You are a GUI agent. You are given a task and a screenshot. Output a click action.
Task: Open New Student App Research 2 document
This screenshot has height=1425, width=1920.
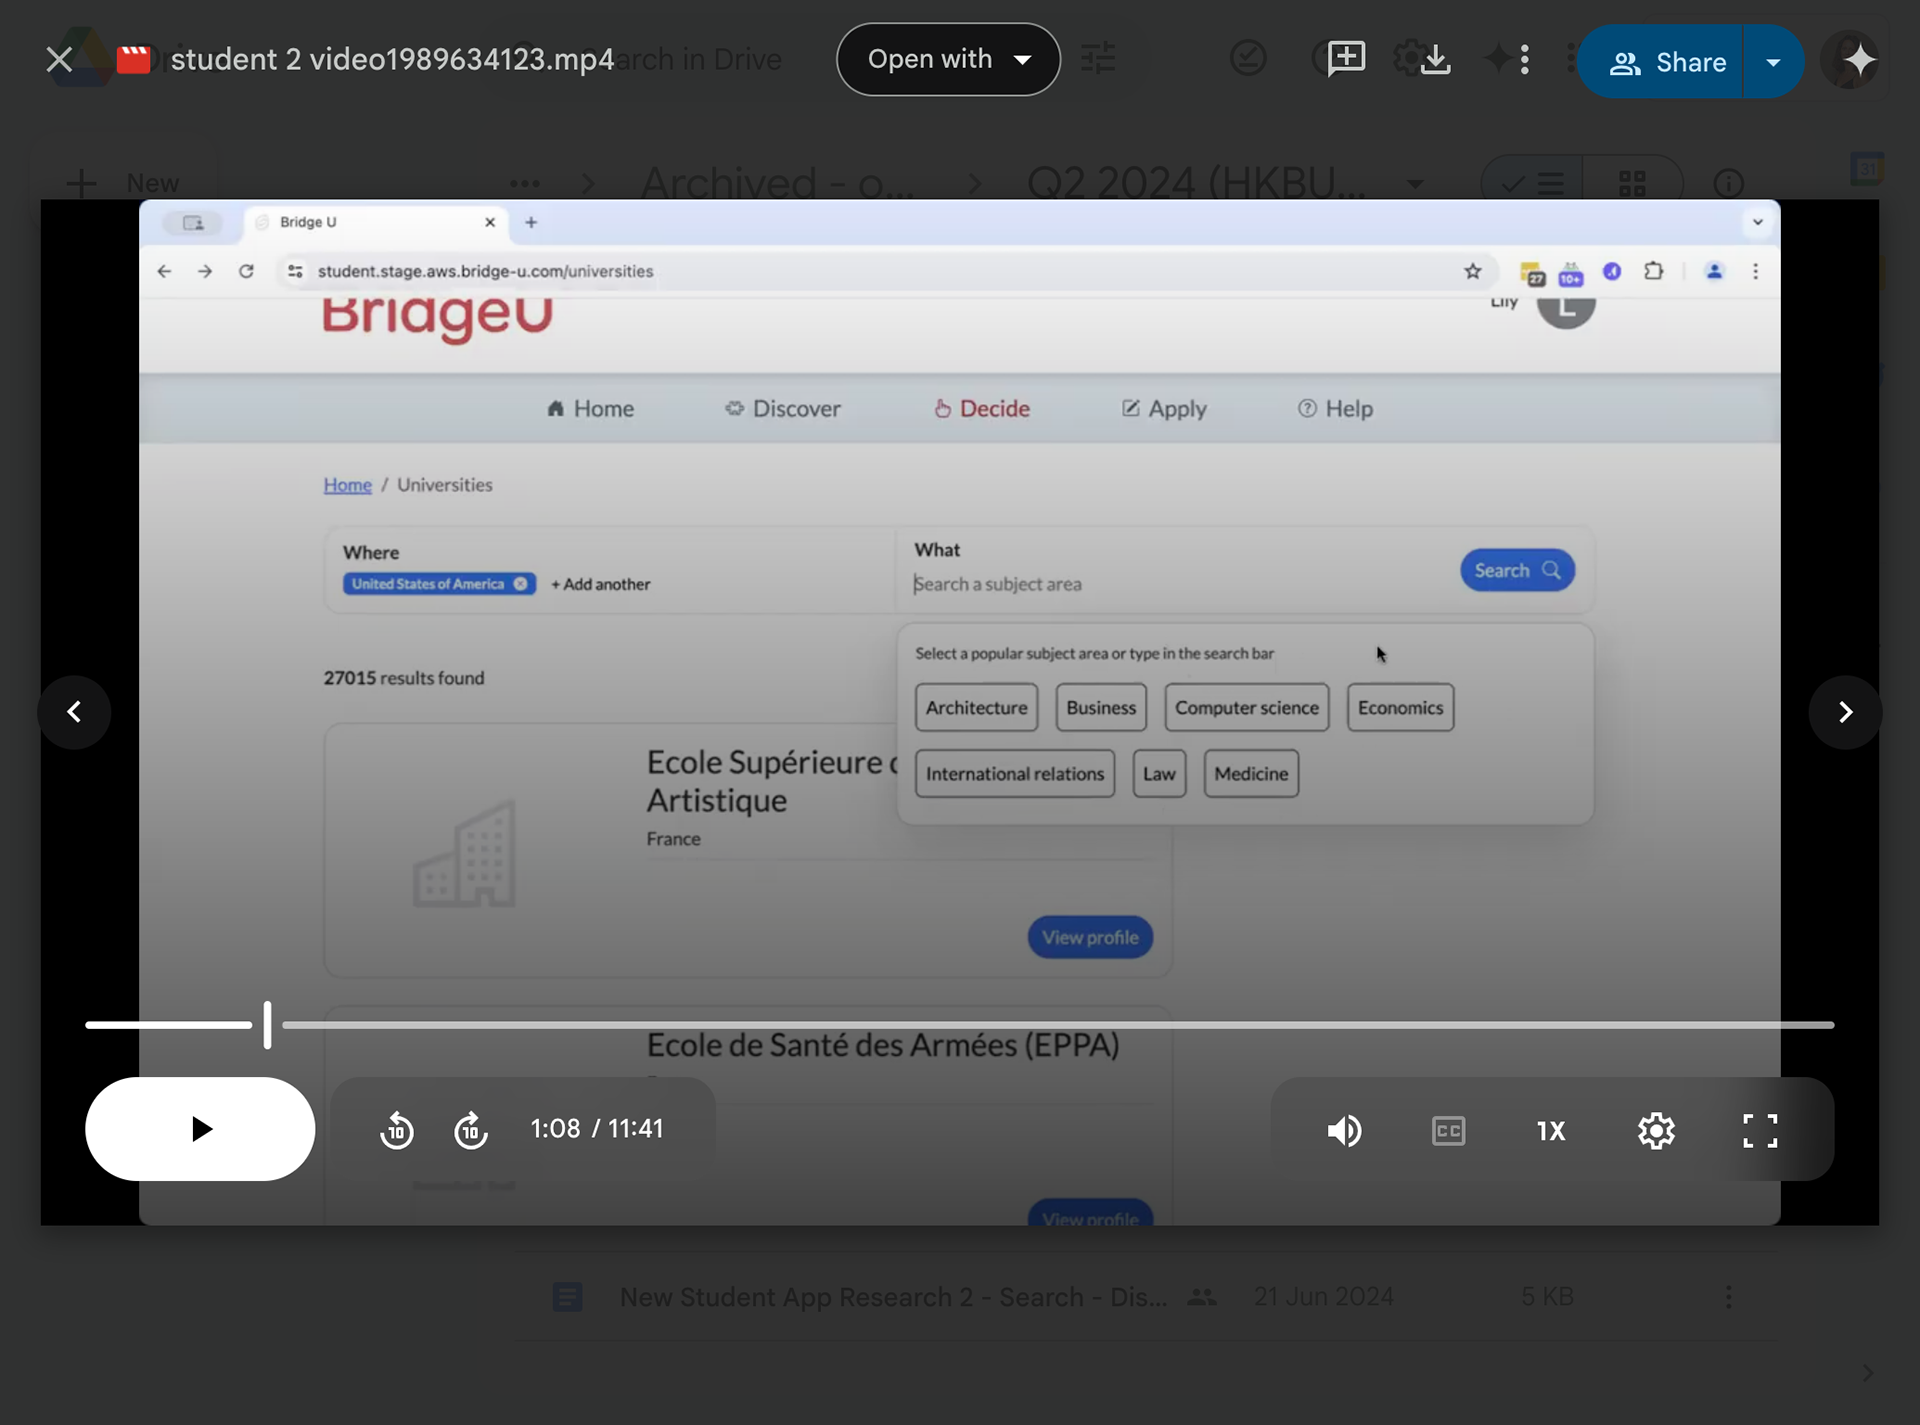[893, 1297]
